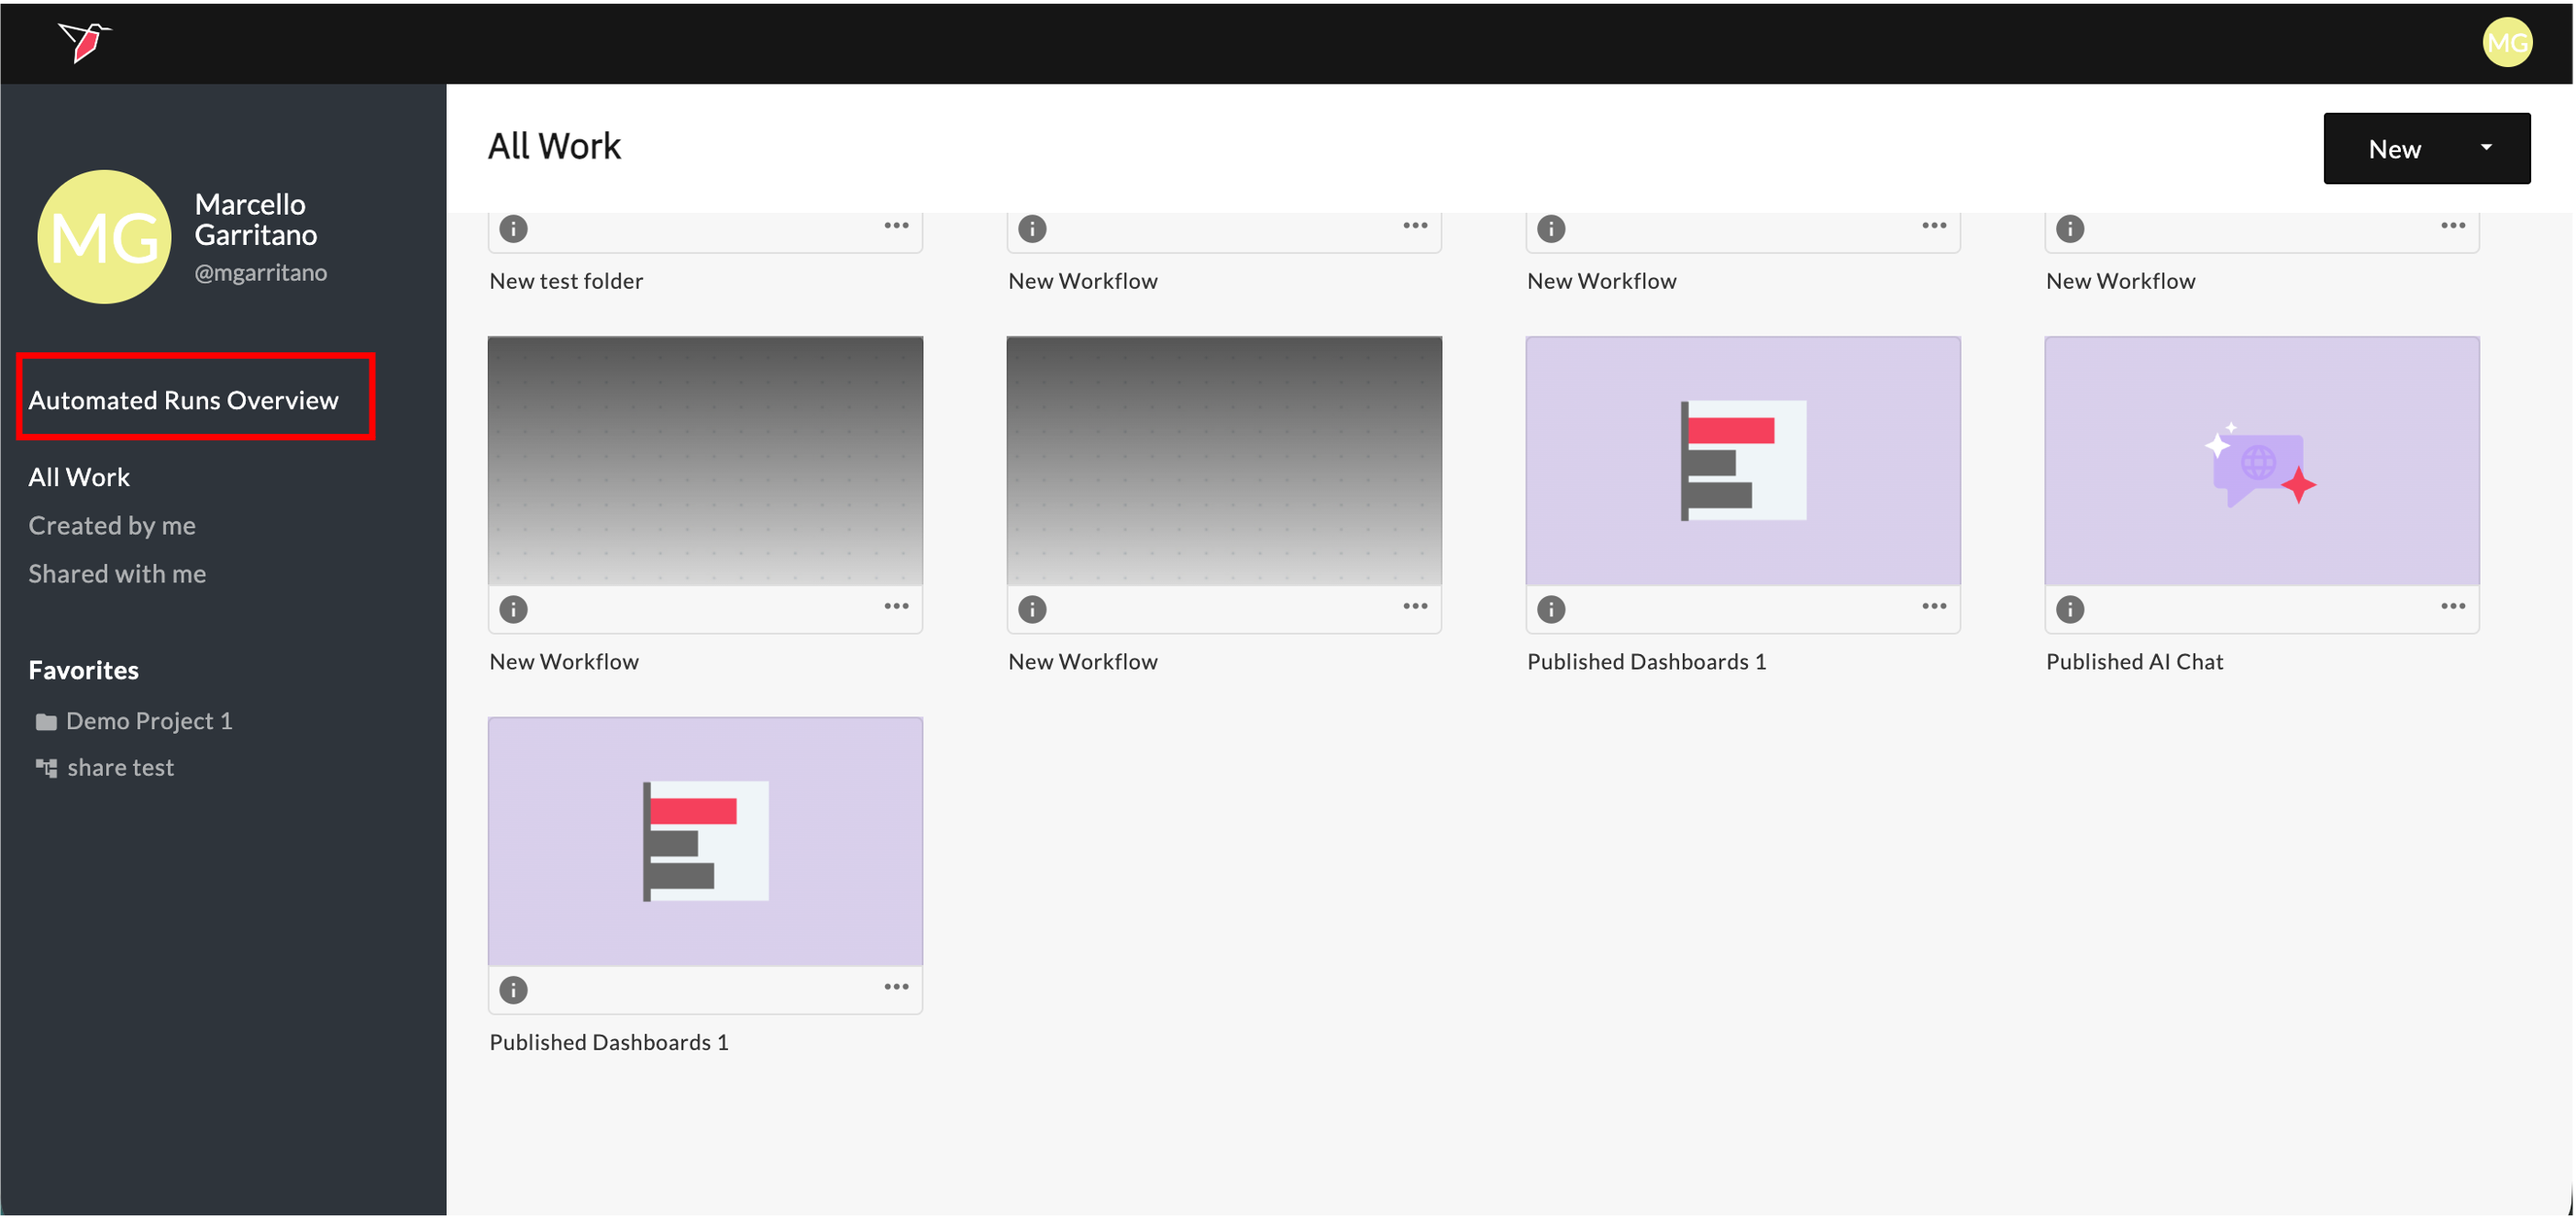Click the share test workflow icon in Favorites
This screenshot has width=2576, height=1219.
[x=46, y=768]
